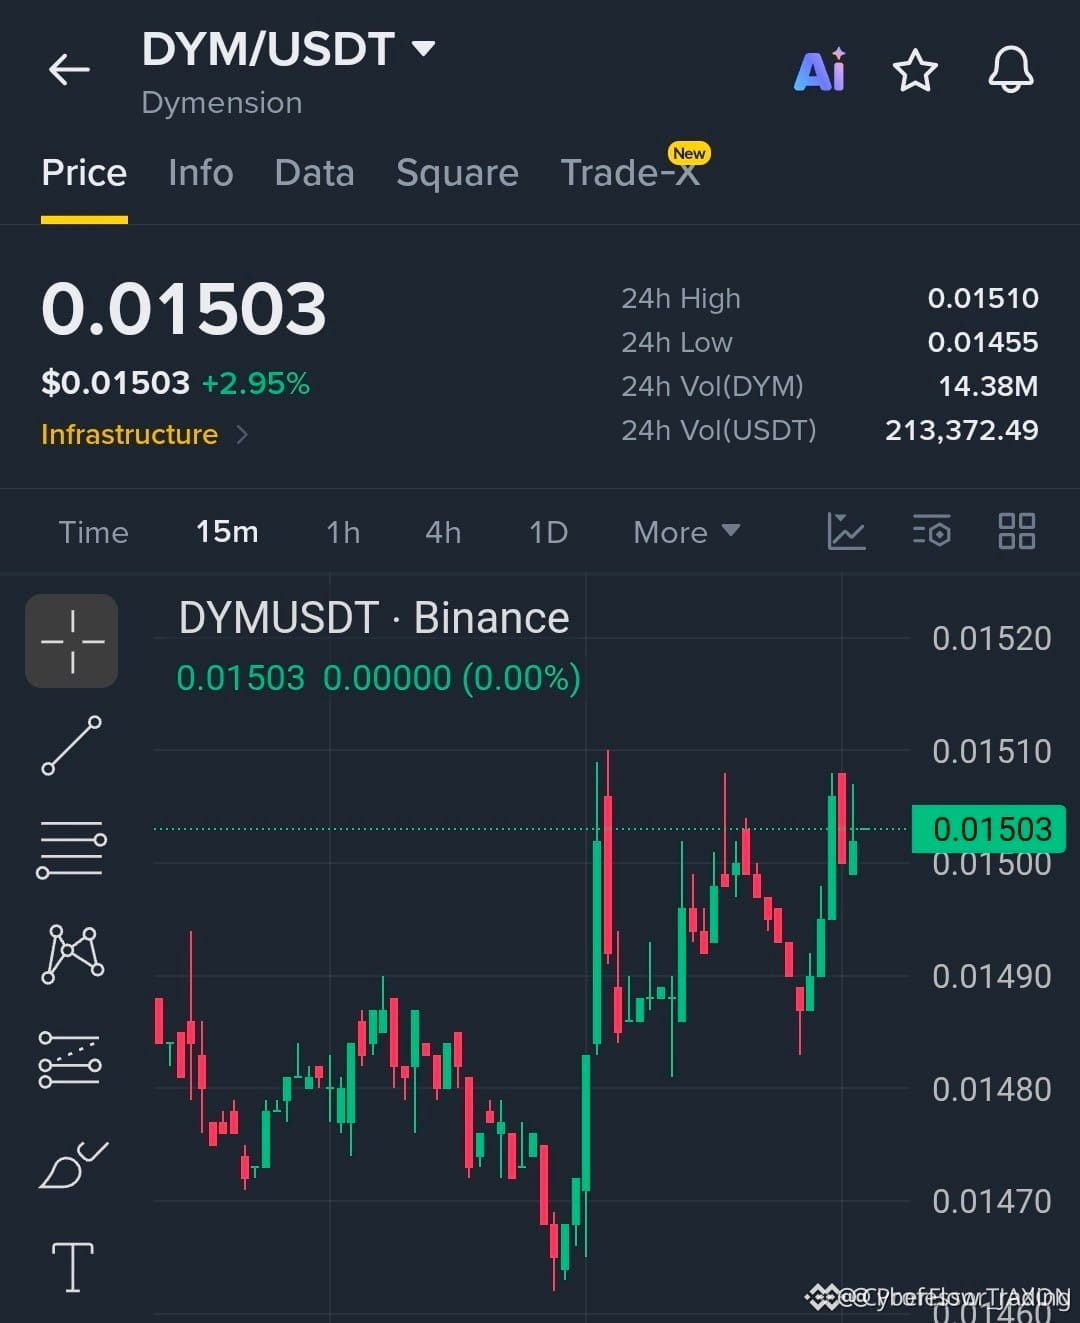Click the current price label 0.01503 on axis
The height and width of the screenshot is (1323, 1080).
pyautogui.click(x=989, y=829)
